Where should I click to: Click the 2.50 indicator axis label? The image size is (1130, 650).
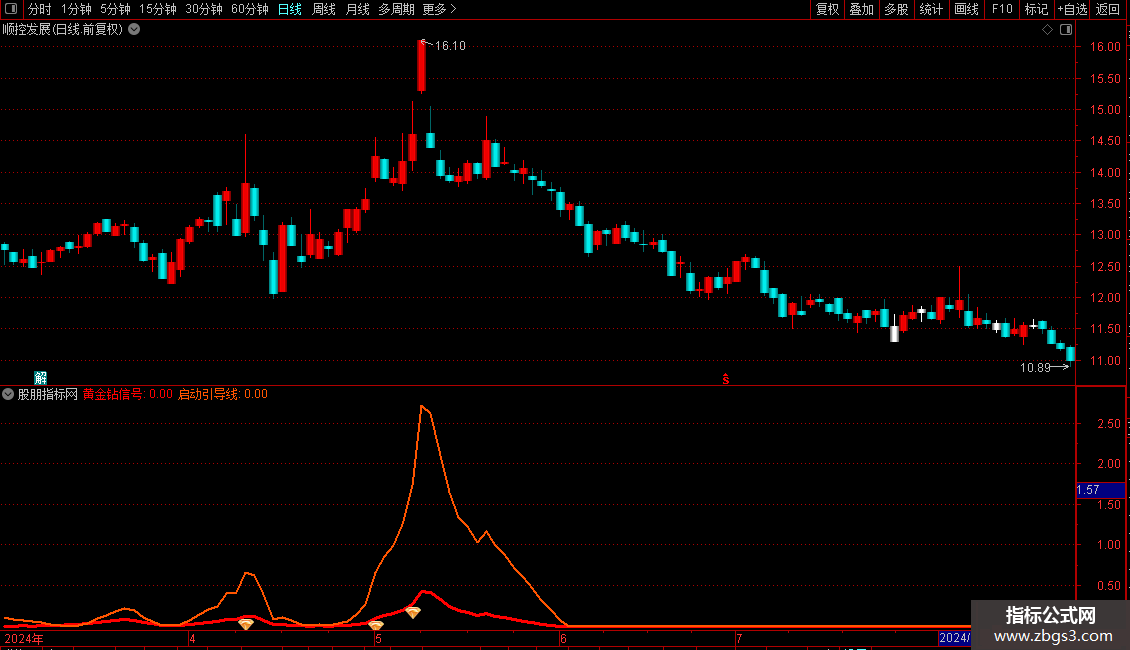[x=1108, y=424]
